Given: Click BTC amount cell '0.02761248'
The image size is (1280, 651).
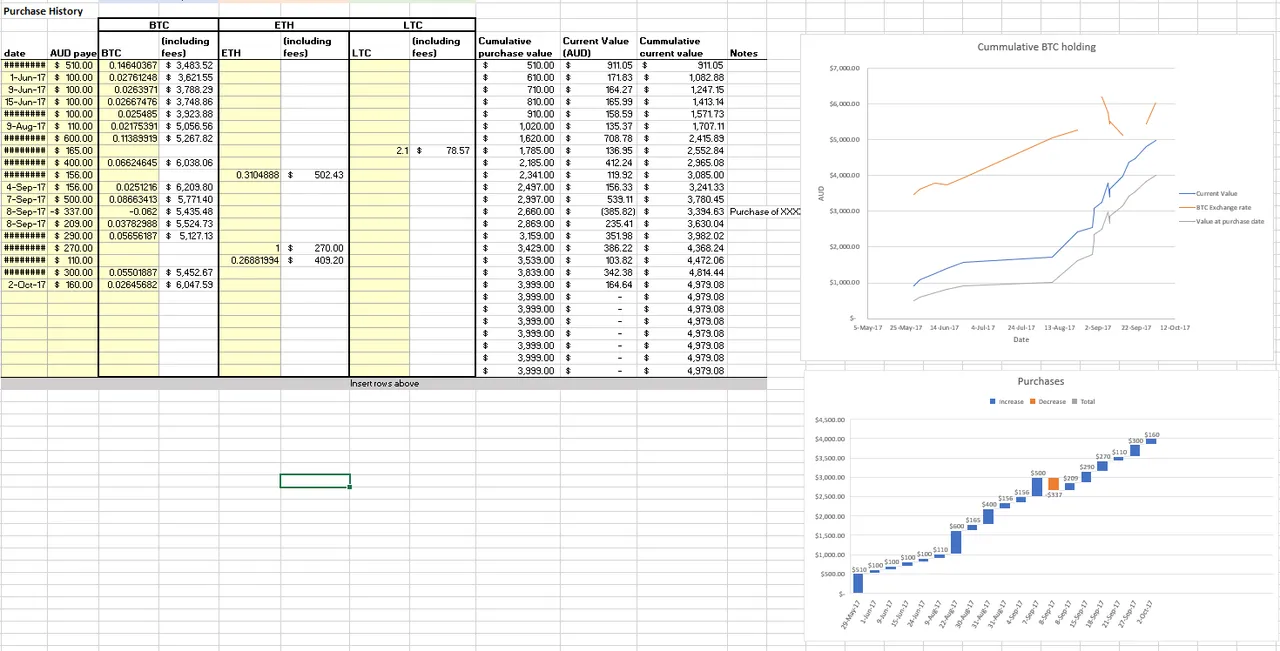Looking at the screenshot, I should (127, 77).
